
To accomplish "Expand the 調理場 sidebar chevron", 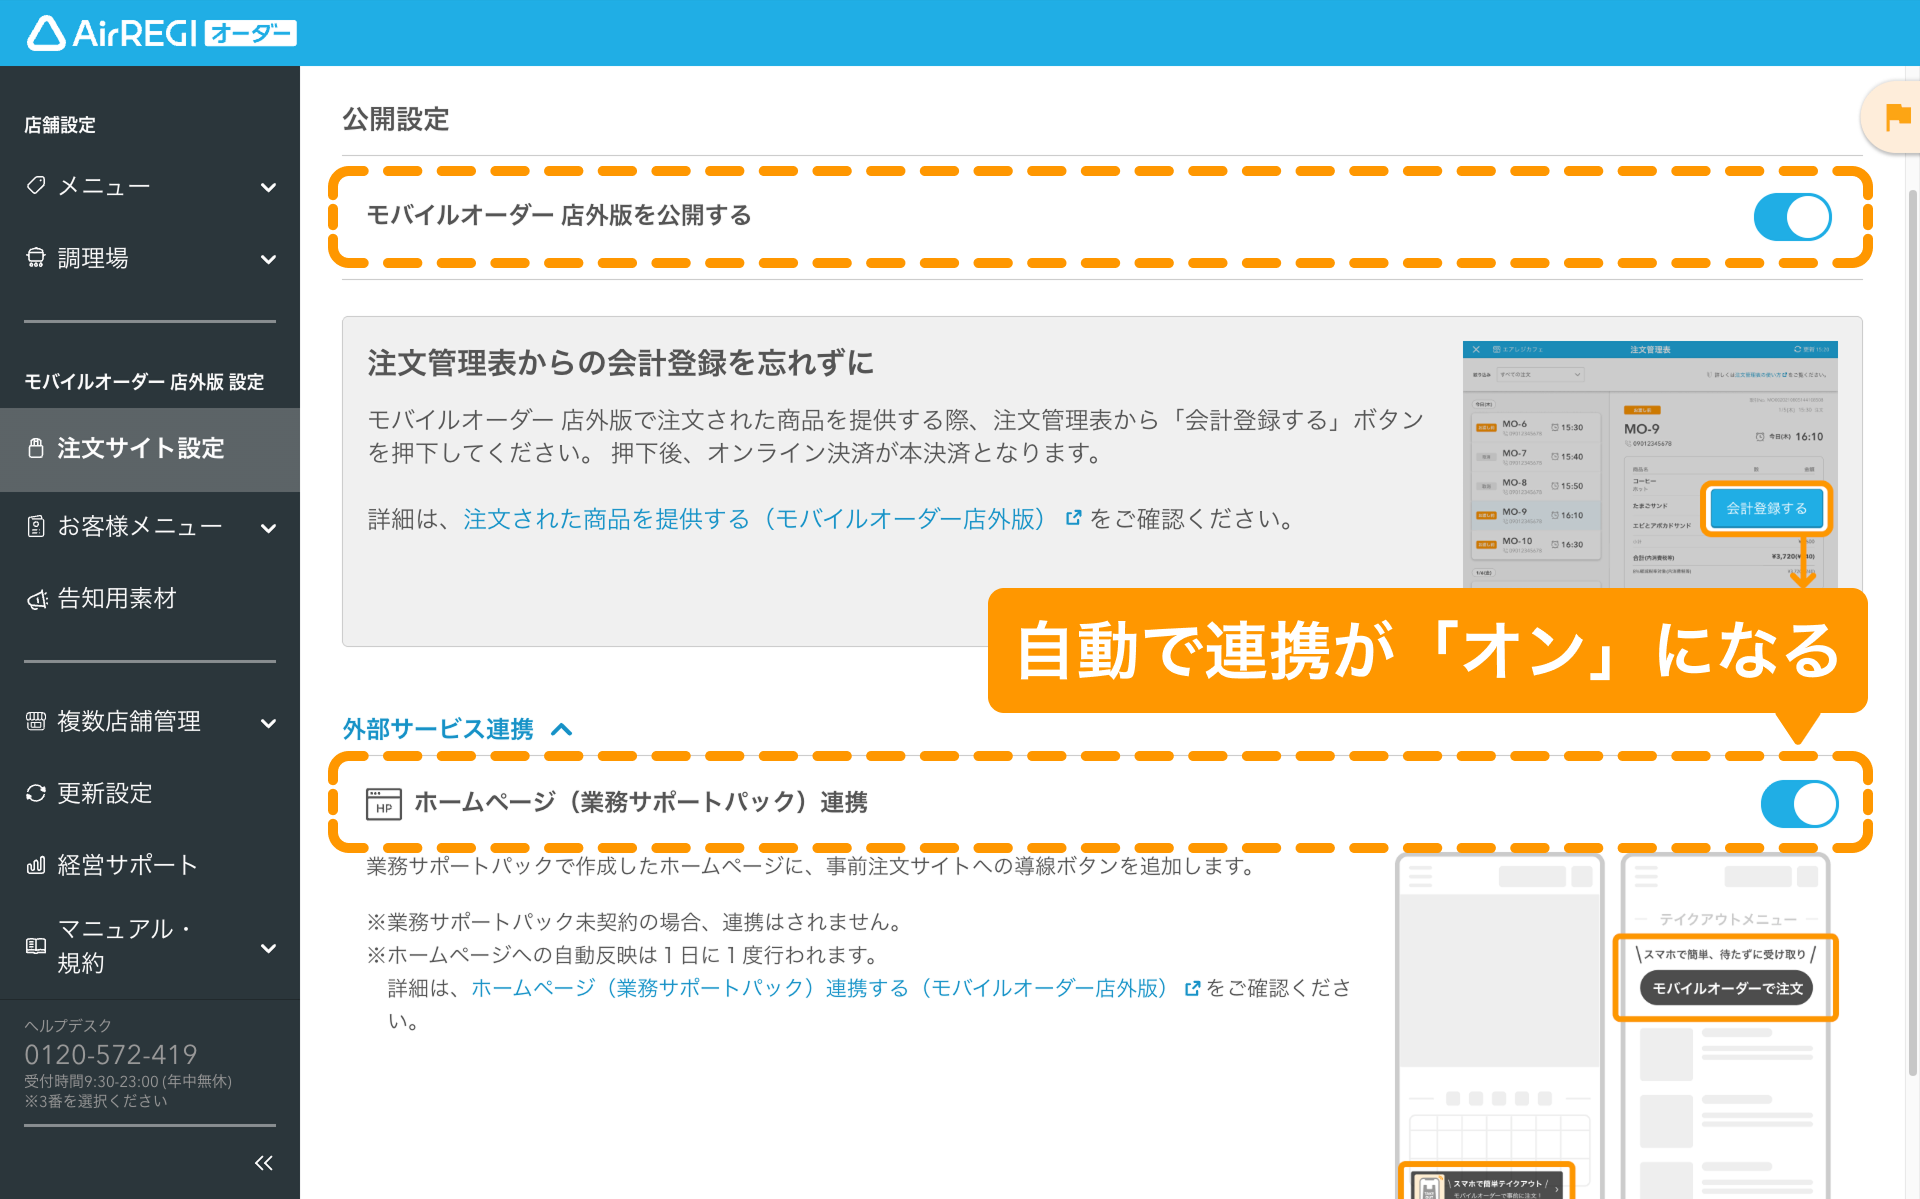I will click(x=268, y=259).
